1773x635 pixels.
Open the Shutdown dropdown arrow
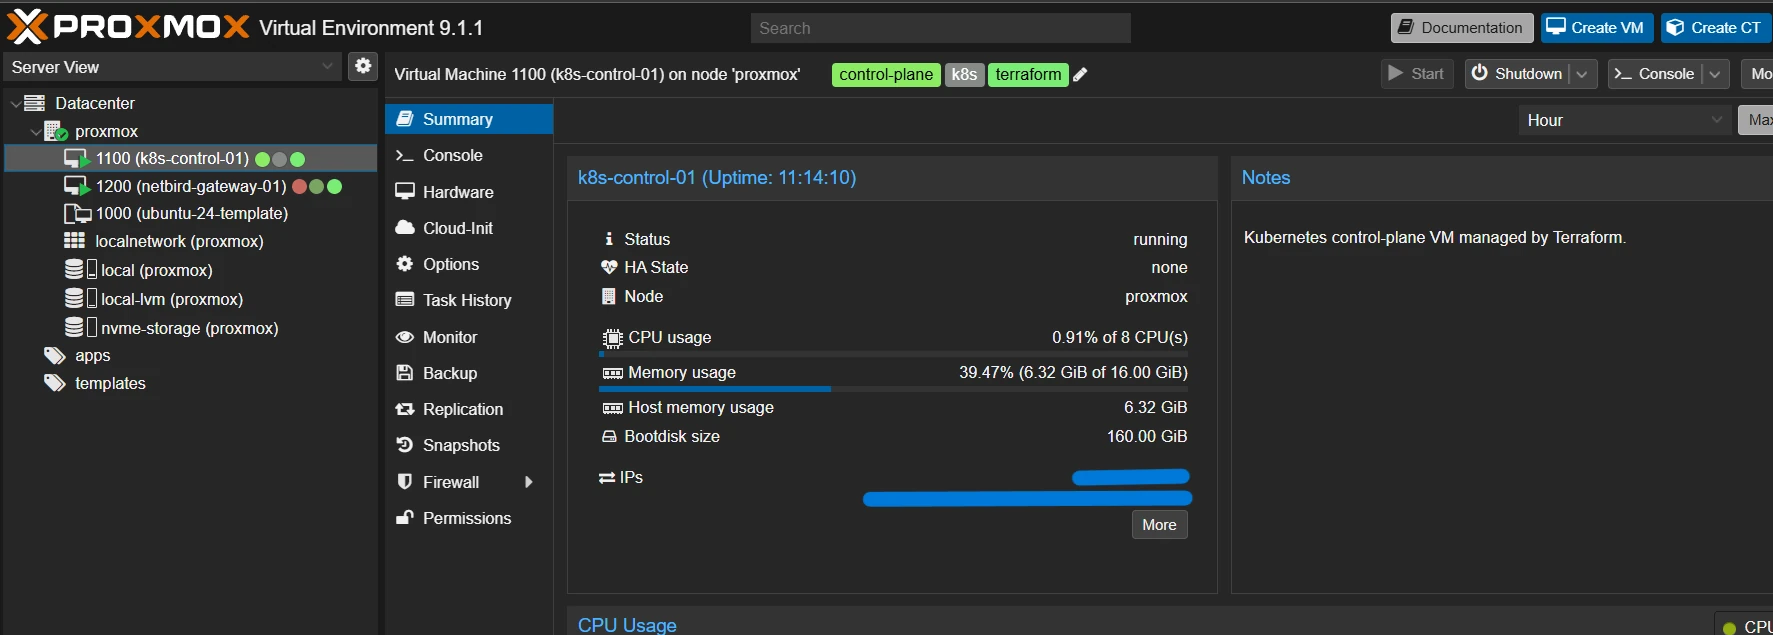coord(1582,74)
